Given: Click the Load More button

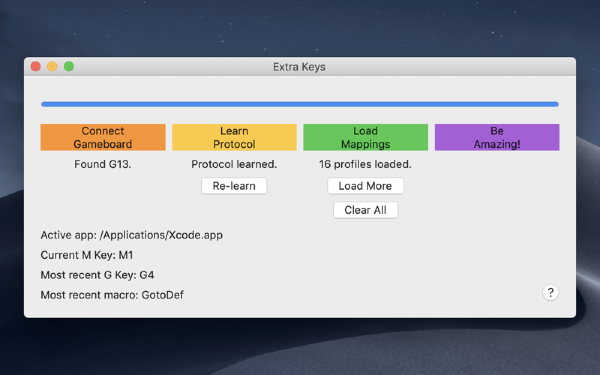Looking at the screenshot, I should [365, 186].
